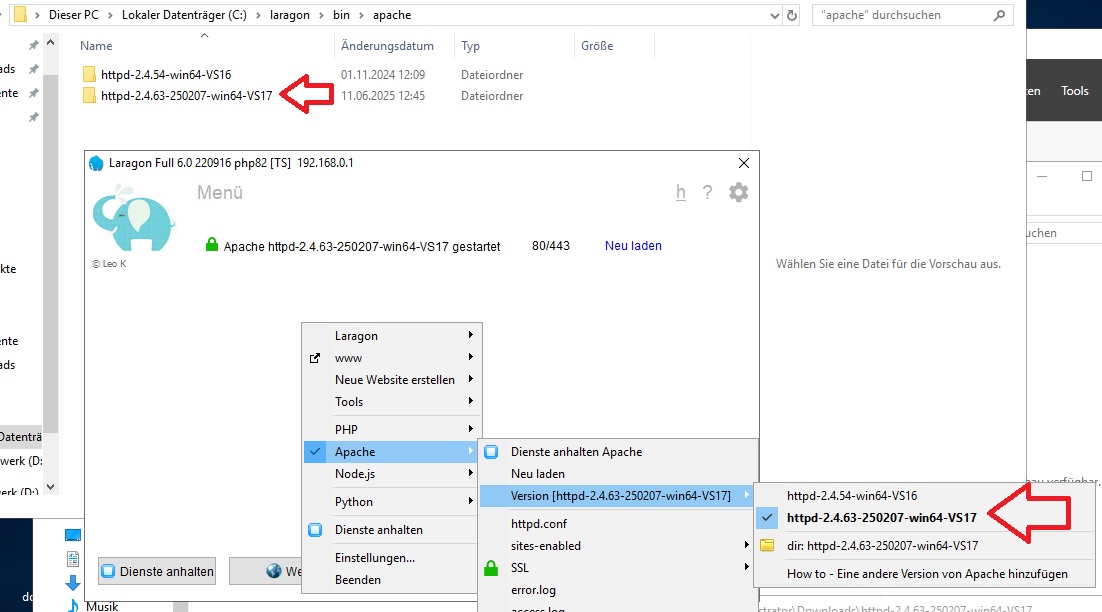Viewport: 1102px width, 612px height.
Task: Choose Beenden to quit Laragon
Action: coord(358,580)
